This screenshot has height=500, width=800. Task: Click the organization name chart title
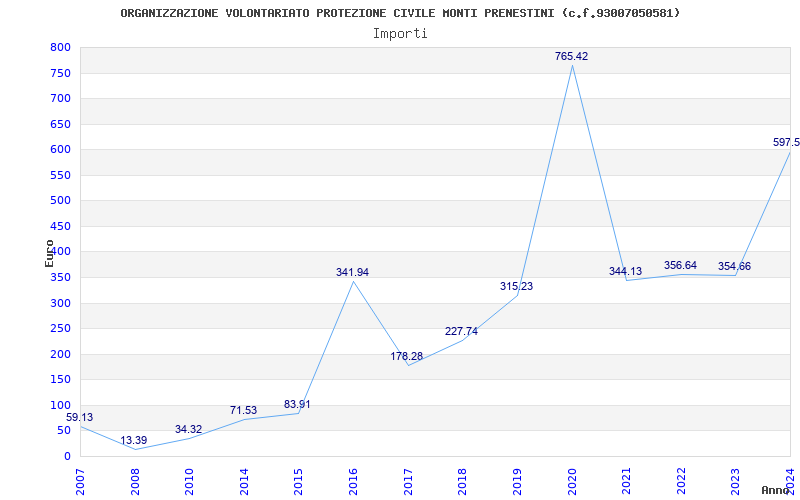pyautogui.click(x=401, y=13)
